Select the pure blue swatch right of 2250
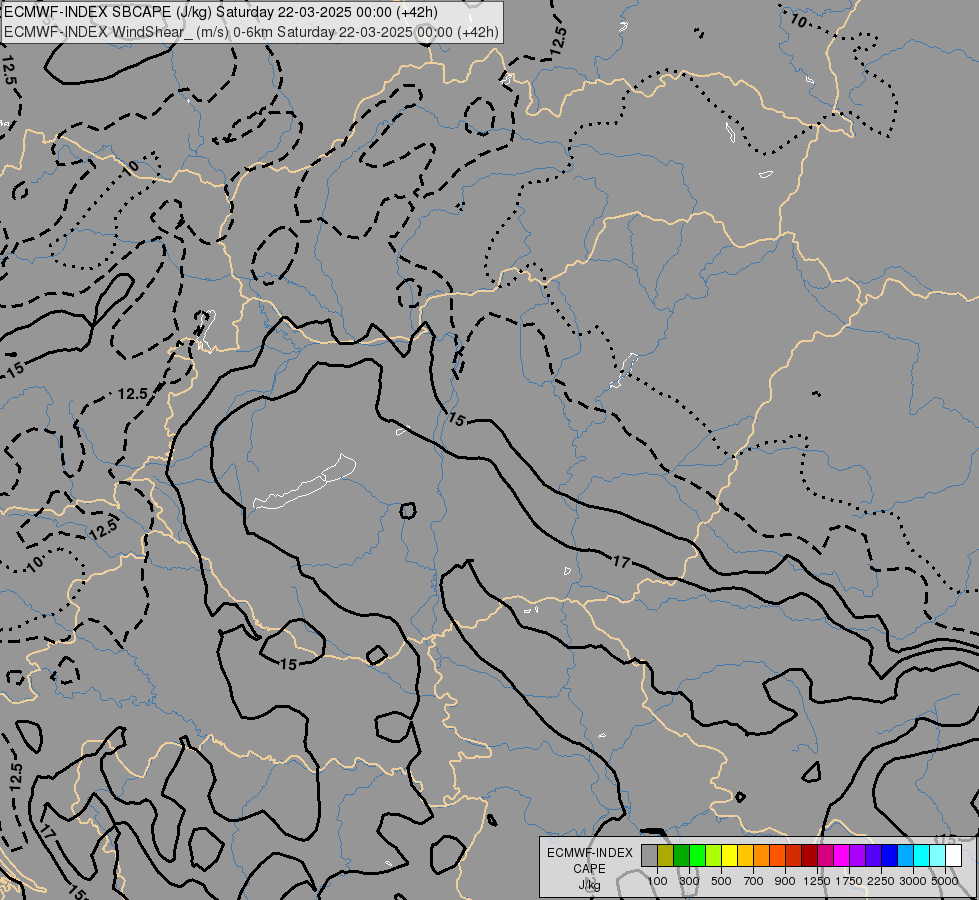This screenshot has width=979, height=900. click(890, 856)
